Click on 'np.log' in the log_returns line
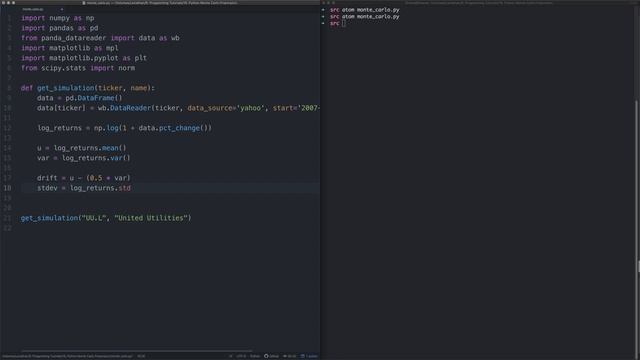640x360 pixels. (106, 128)
